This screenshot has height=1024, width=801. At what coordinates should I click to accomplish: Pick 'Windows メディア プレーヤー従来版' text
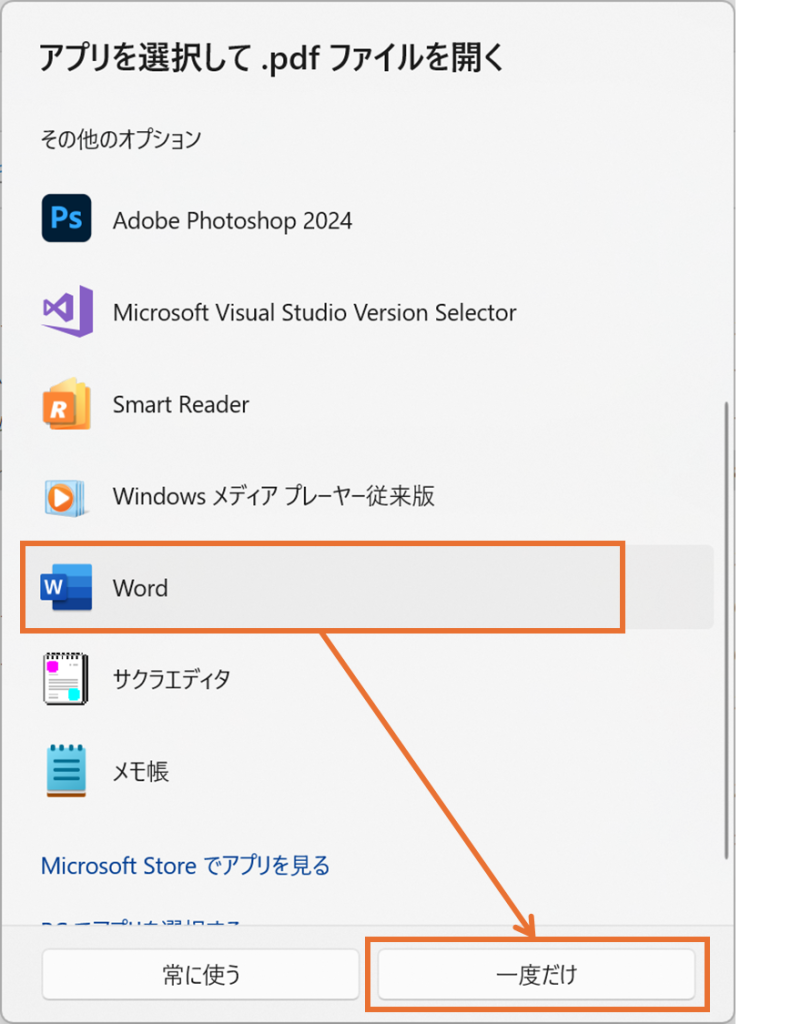(x=274, y=496)
